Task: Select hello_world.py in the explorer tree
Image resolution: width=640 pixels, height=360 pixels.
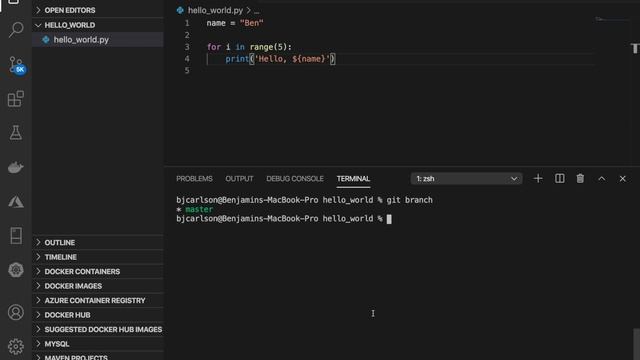Action: click(x=98, y=40)
